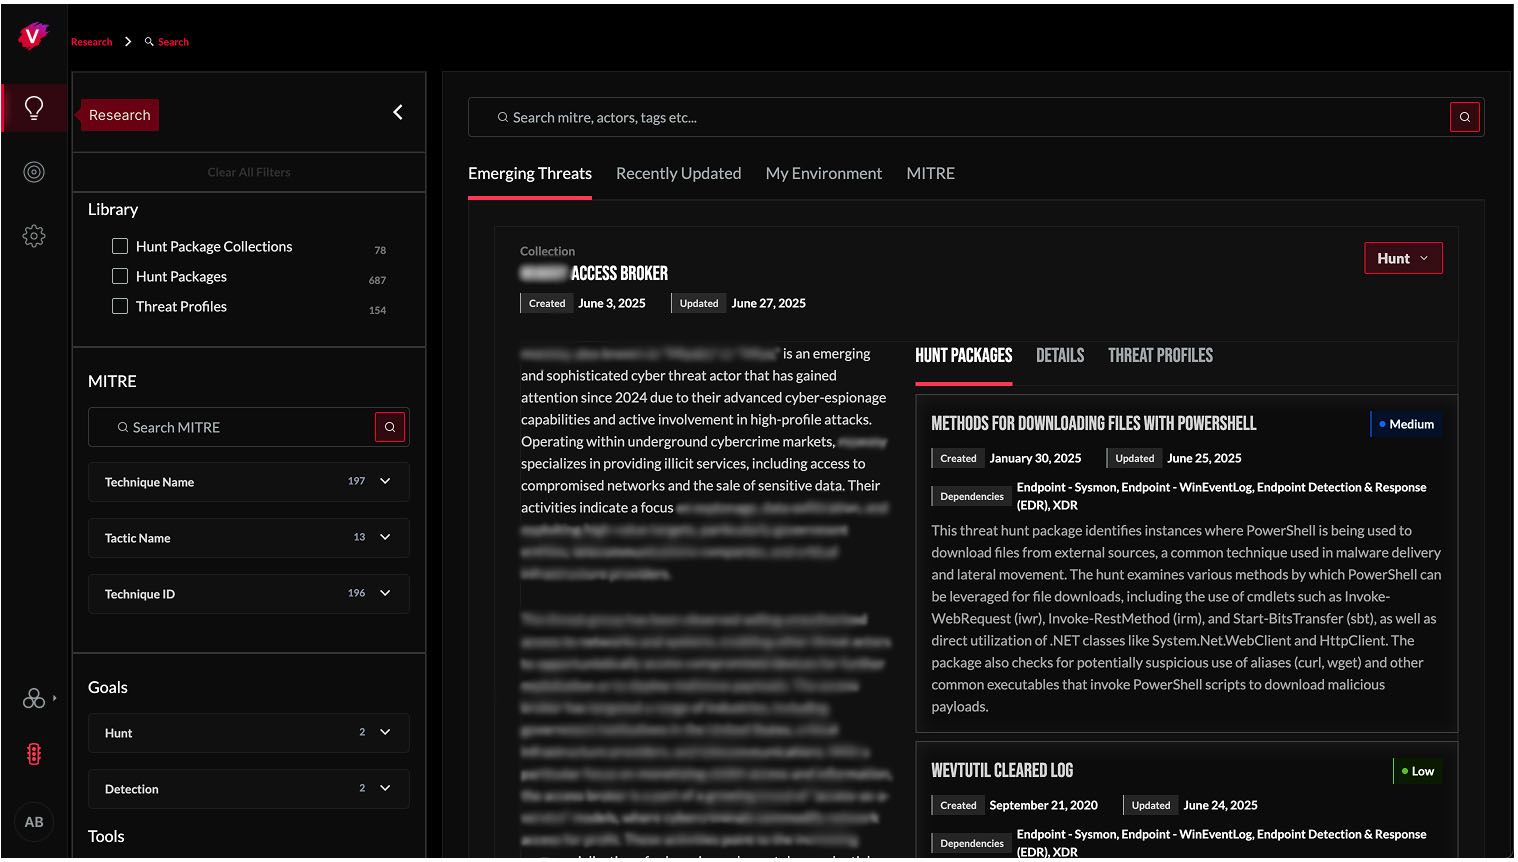
Task: Click the June 3, 2025 created date
Action: (x=612, y=303)
